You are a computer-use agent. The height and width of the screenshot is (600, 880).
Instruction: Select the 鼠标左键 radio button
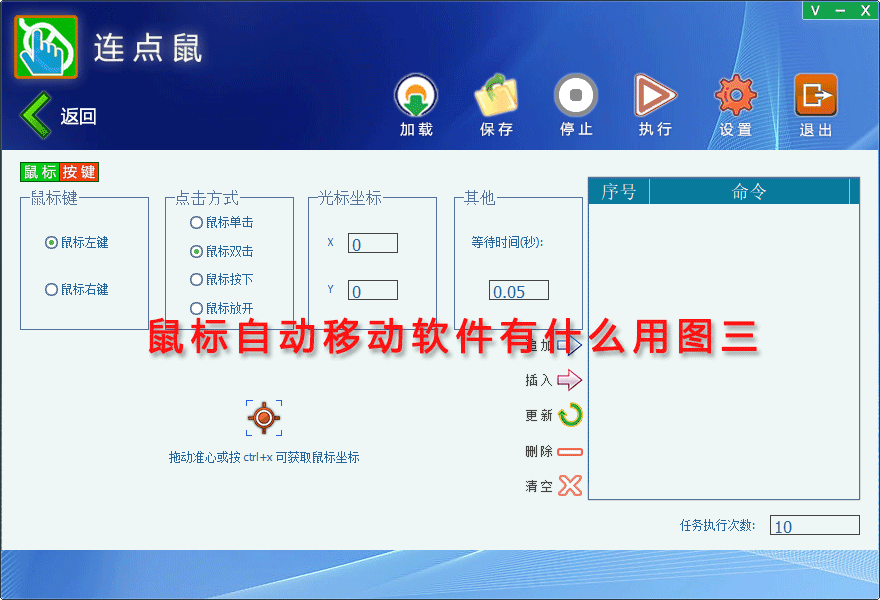[51, 242]
